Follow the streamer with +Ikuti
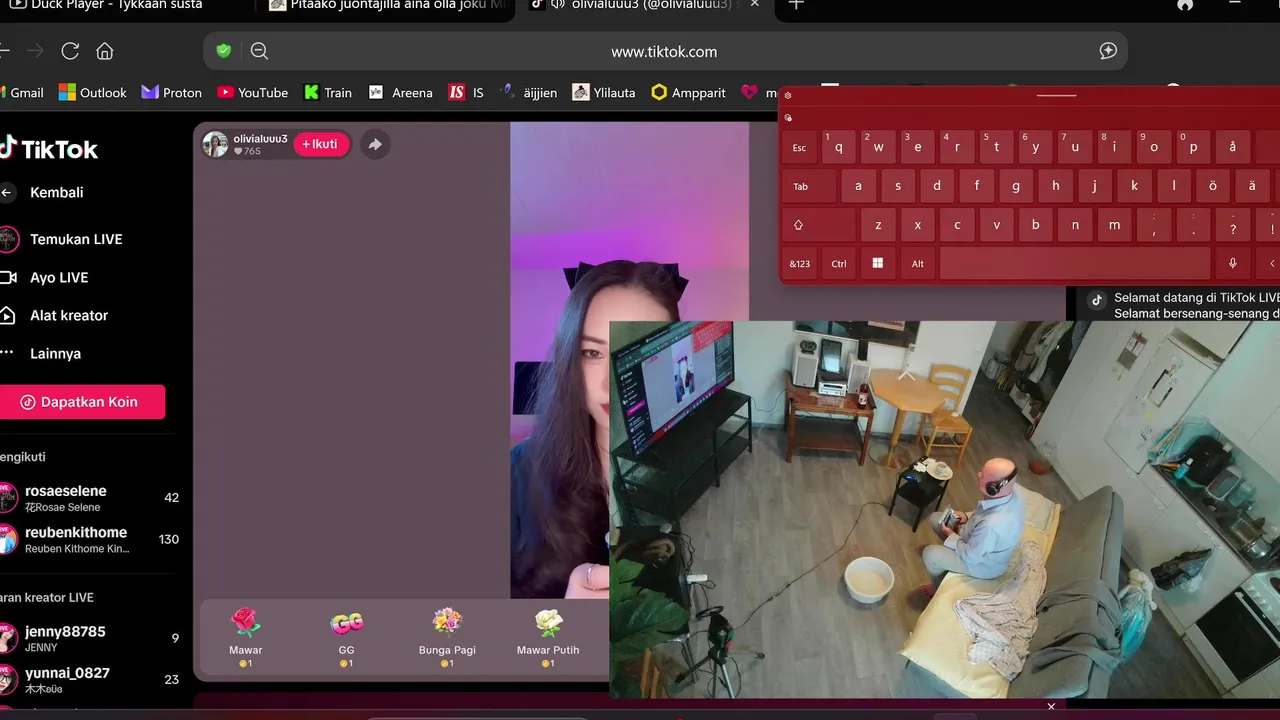Image resolution: width=1280 pixels, height=720 pixels. (x=320, y=144)
